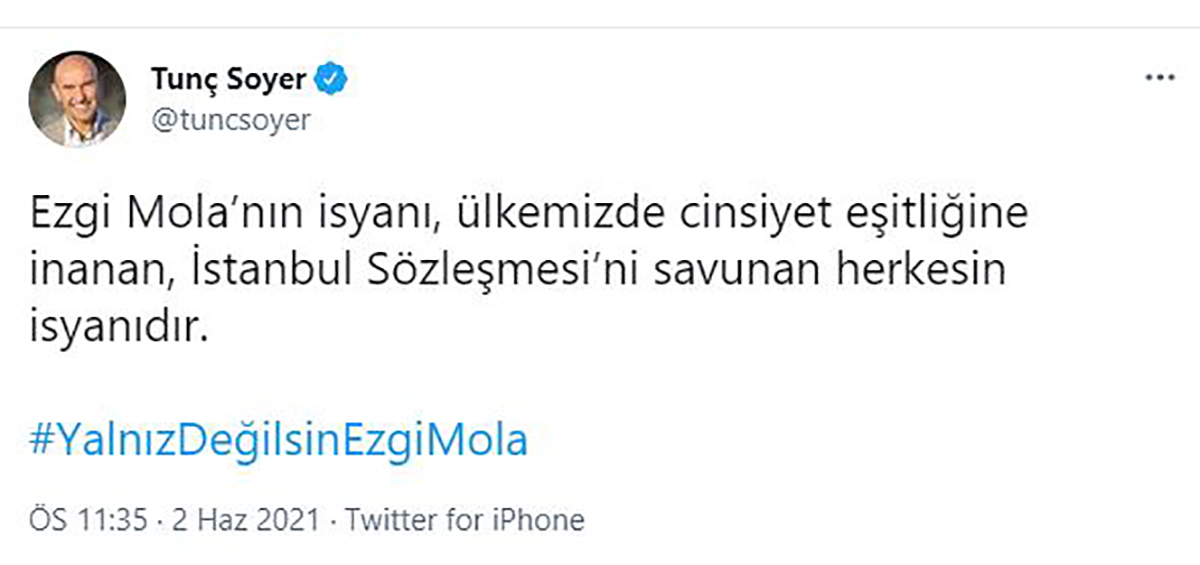This screenshot has height=565, width=1200.
Task: Click the display name Tunç Soyer
Action: pyautogui.click(x=230, y=78)
